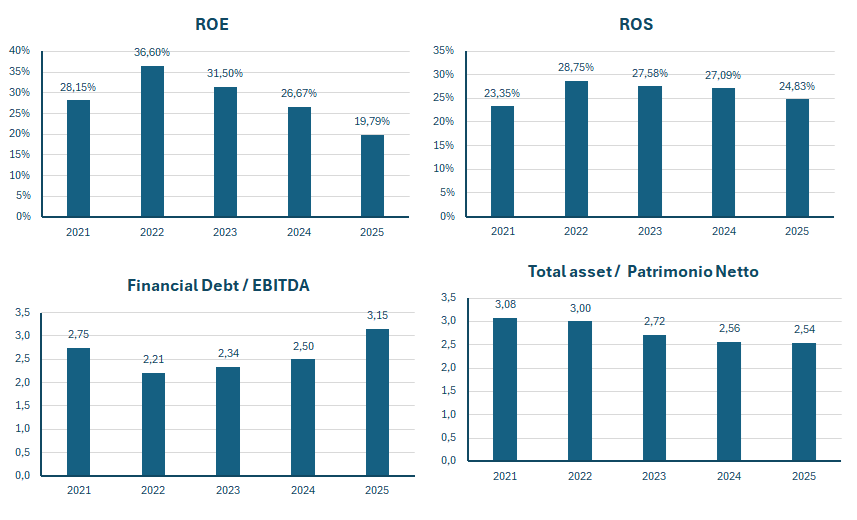
Task: Select the 2021 bar in Financial Debt chart
Action: point(78,412)
